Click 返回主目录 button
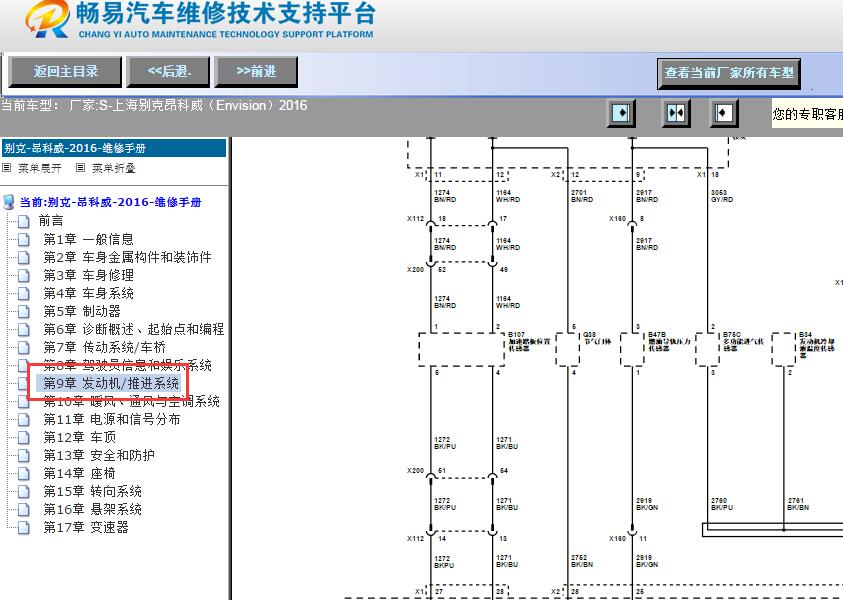 [65, 72]
